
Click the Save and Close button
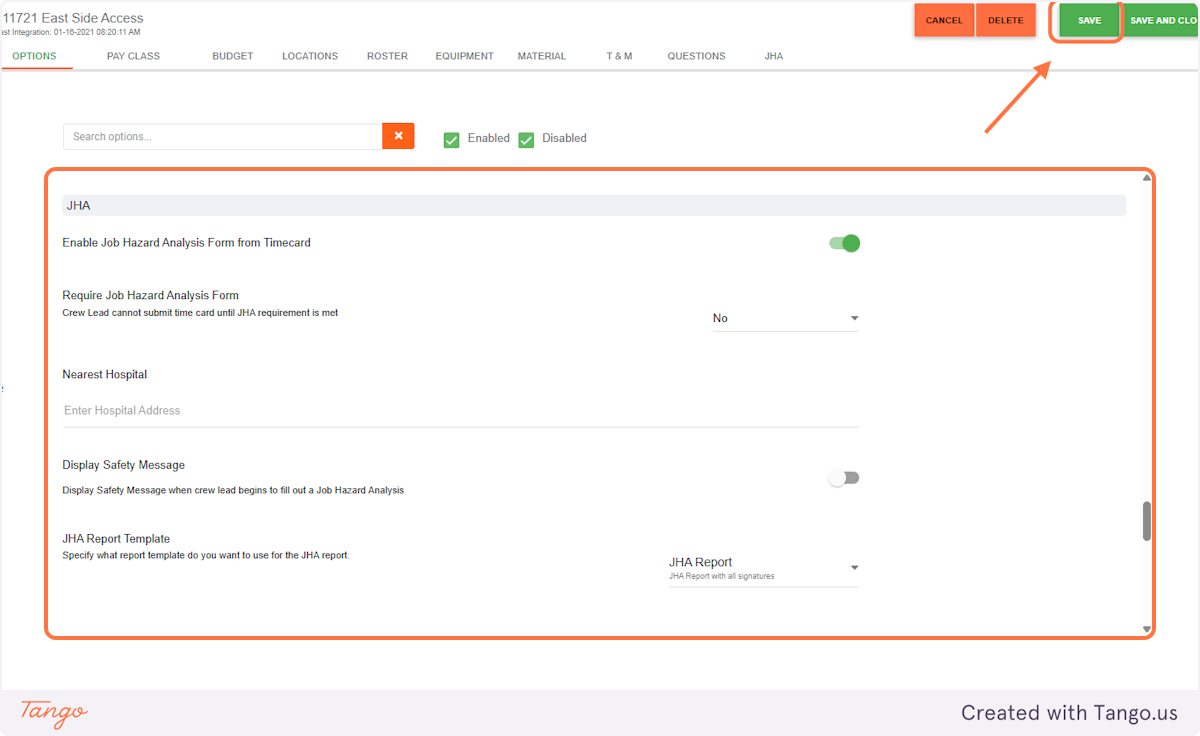click(1162, 20)
